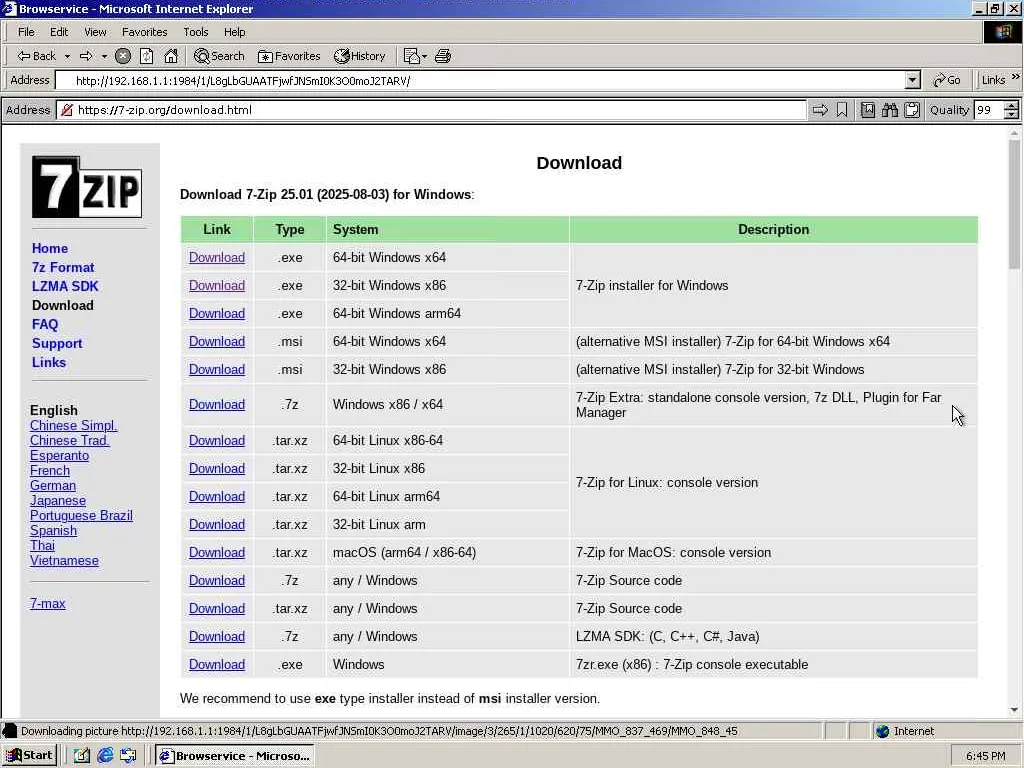Click the Internet zone globe icon
This screenshot has width=1024, height=768.
pos(883,731)
